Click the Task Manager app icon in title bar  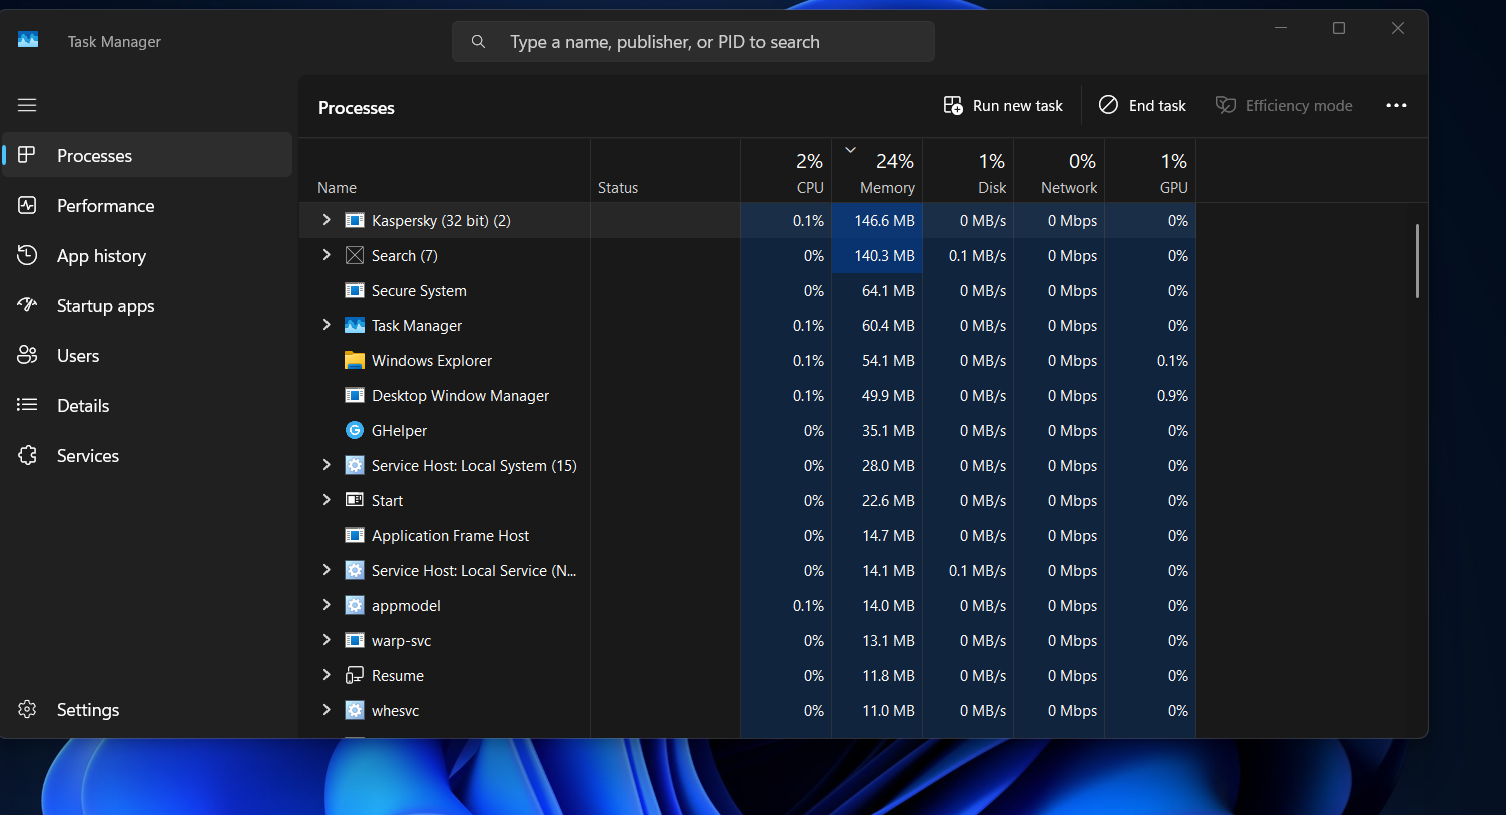[28, 40]
